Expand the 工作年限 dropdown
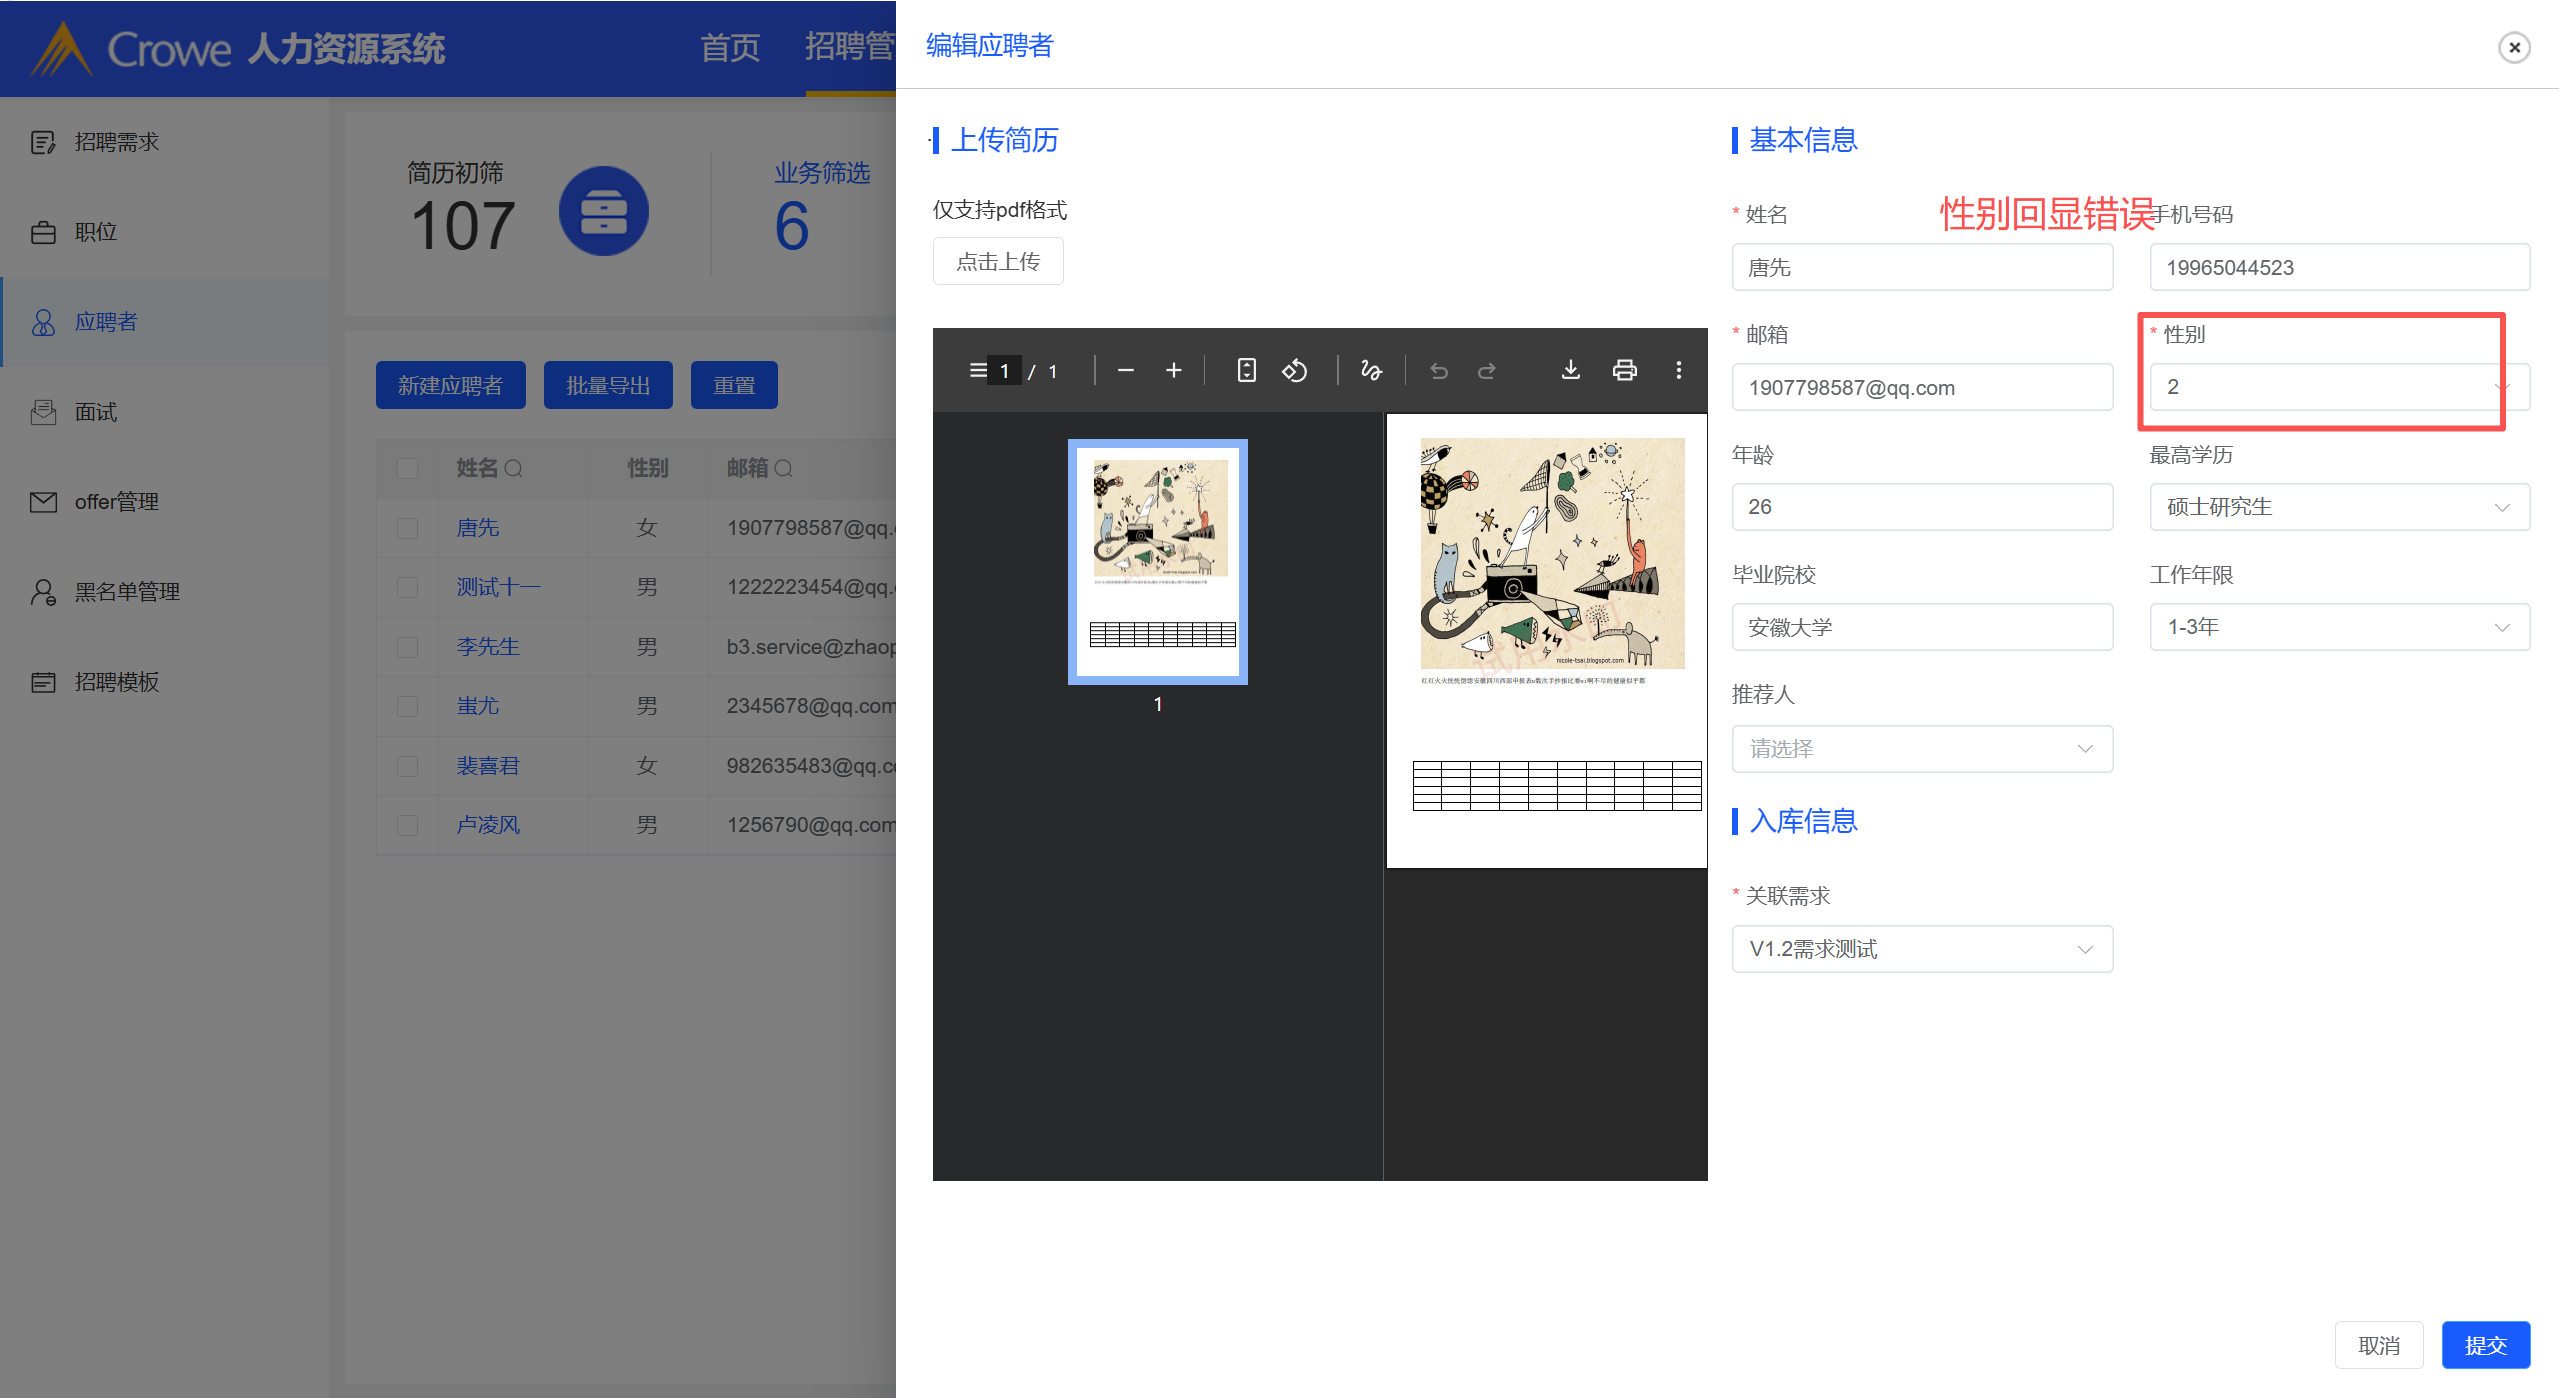The image size is (2559, 1398). coord(2338,627)
